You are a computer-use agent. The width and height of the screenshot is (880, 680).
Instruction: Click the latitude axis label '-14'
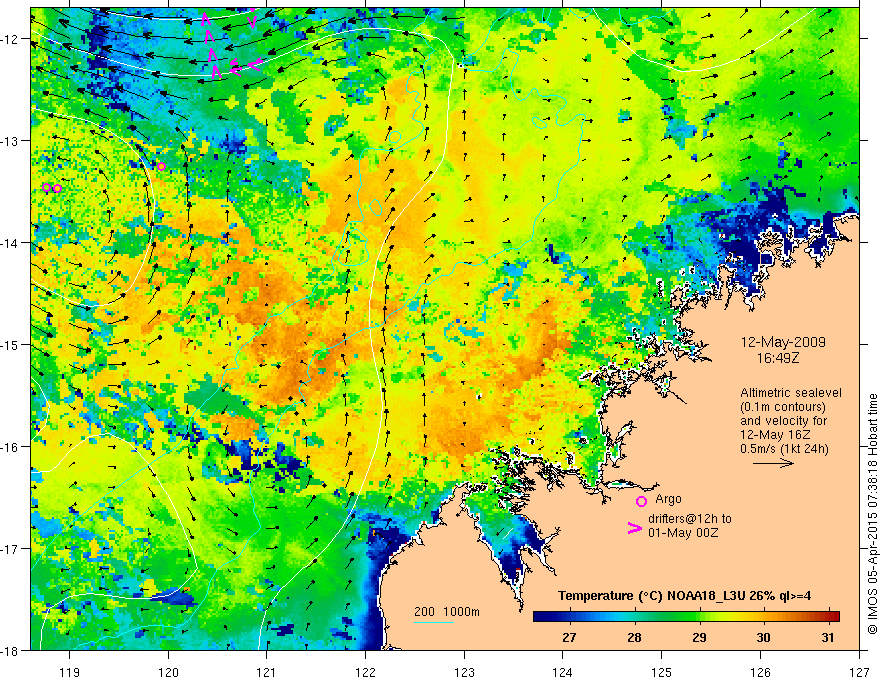pyautogui.click(x=11, y=243)
